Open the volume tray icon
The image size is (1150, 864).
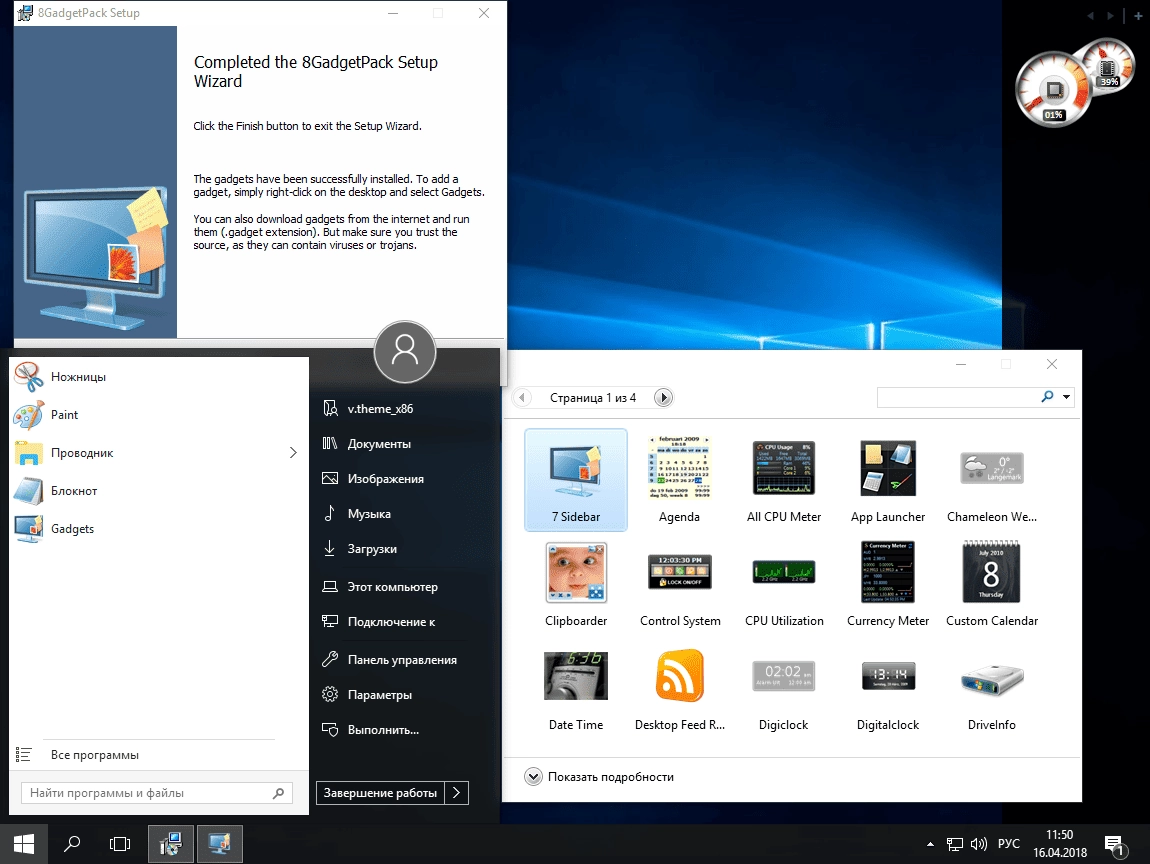point(978,844)
